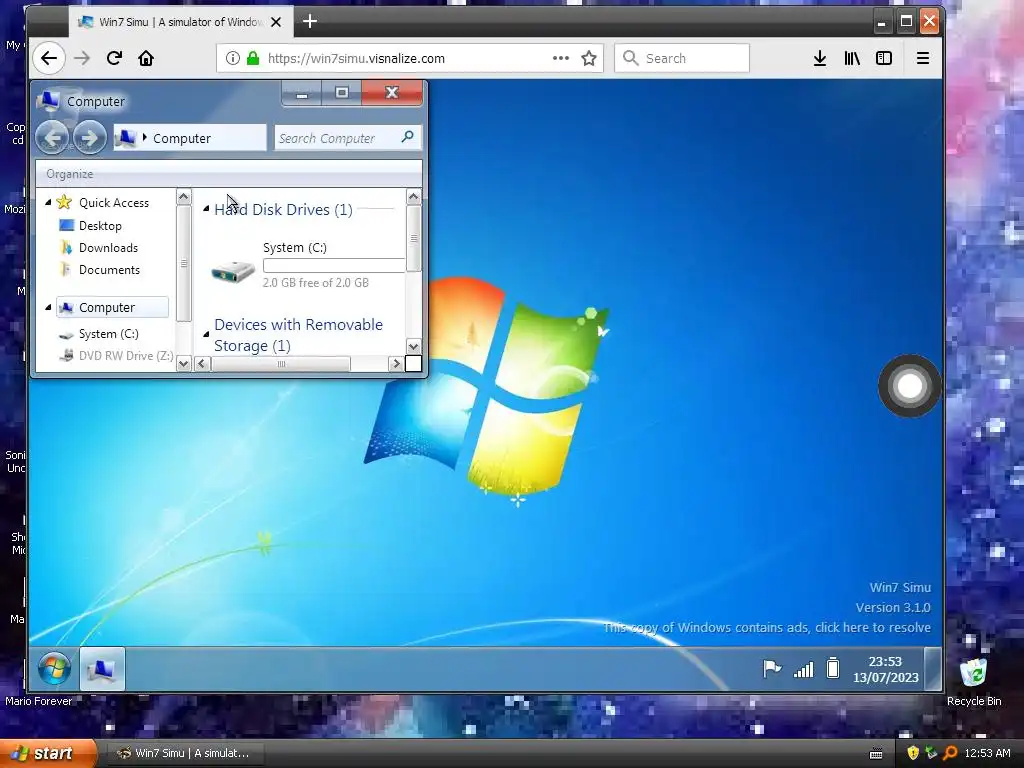Click content pane scroll down arrow
The image size is (1024, 768).
point(413,346)
